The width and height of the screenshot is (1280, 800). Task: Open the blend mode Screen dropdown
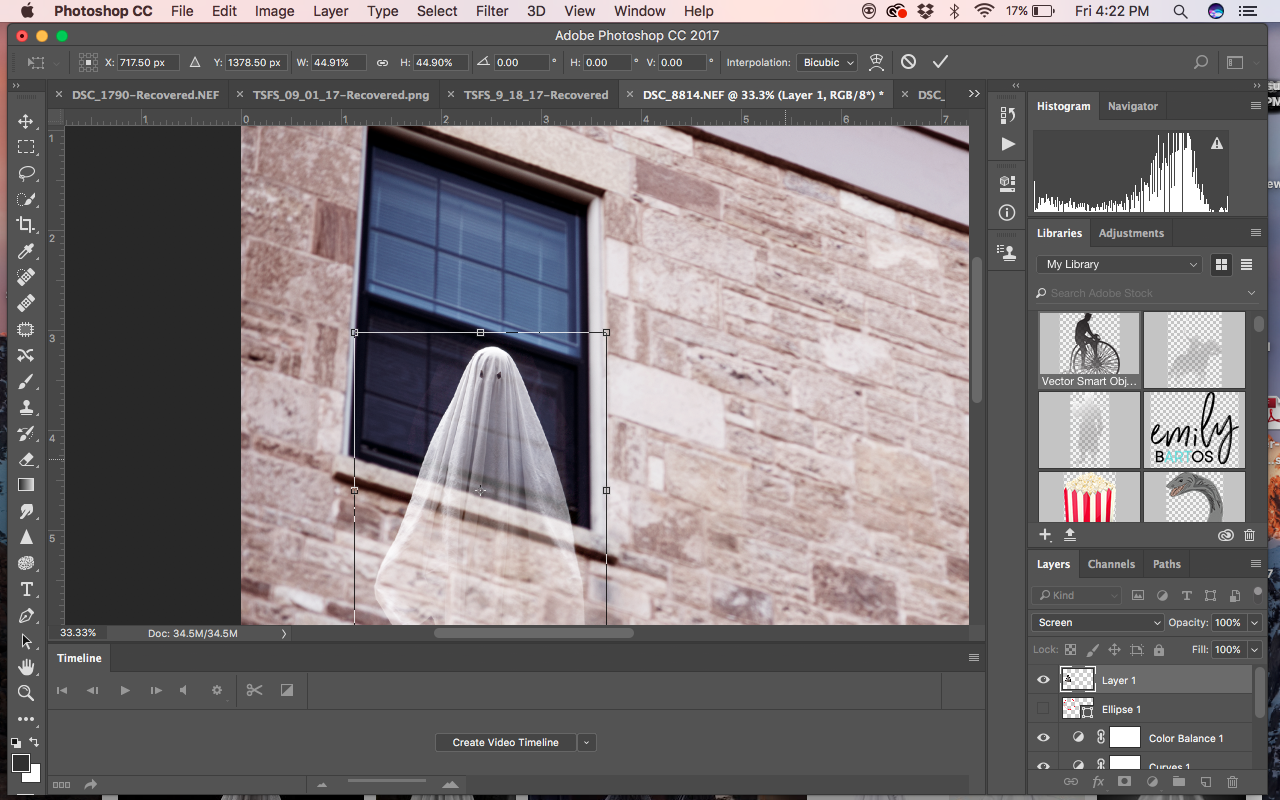click(1097, 622)
